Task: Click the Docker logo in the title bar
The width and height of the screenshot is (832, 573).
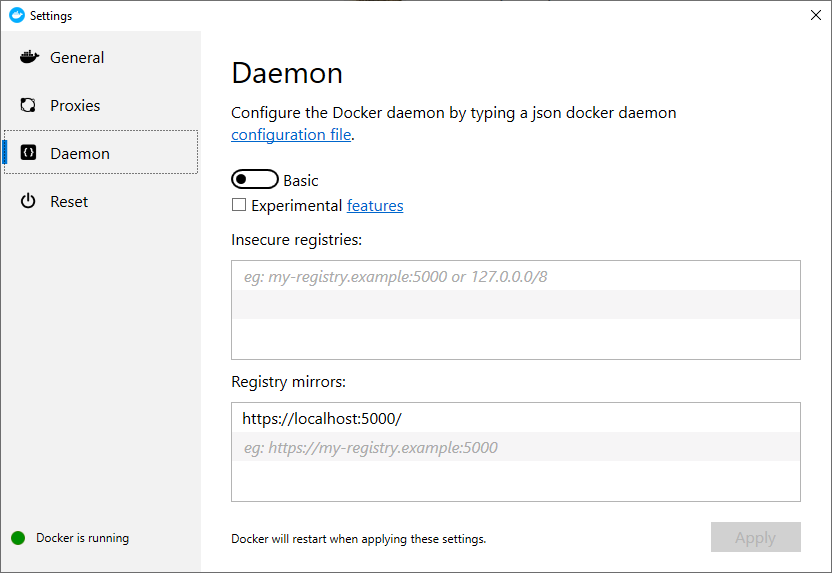Action: point(17,15)
